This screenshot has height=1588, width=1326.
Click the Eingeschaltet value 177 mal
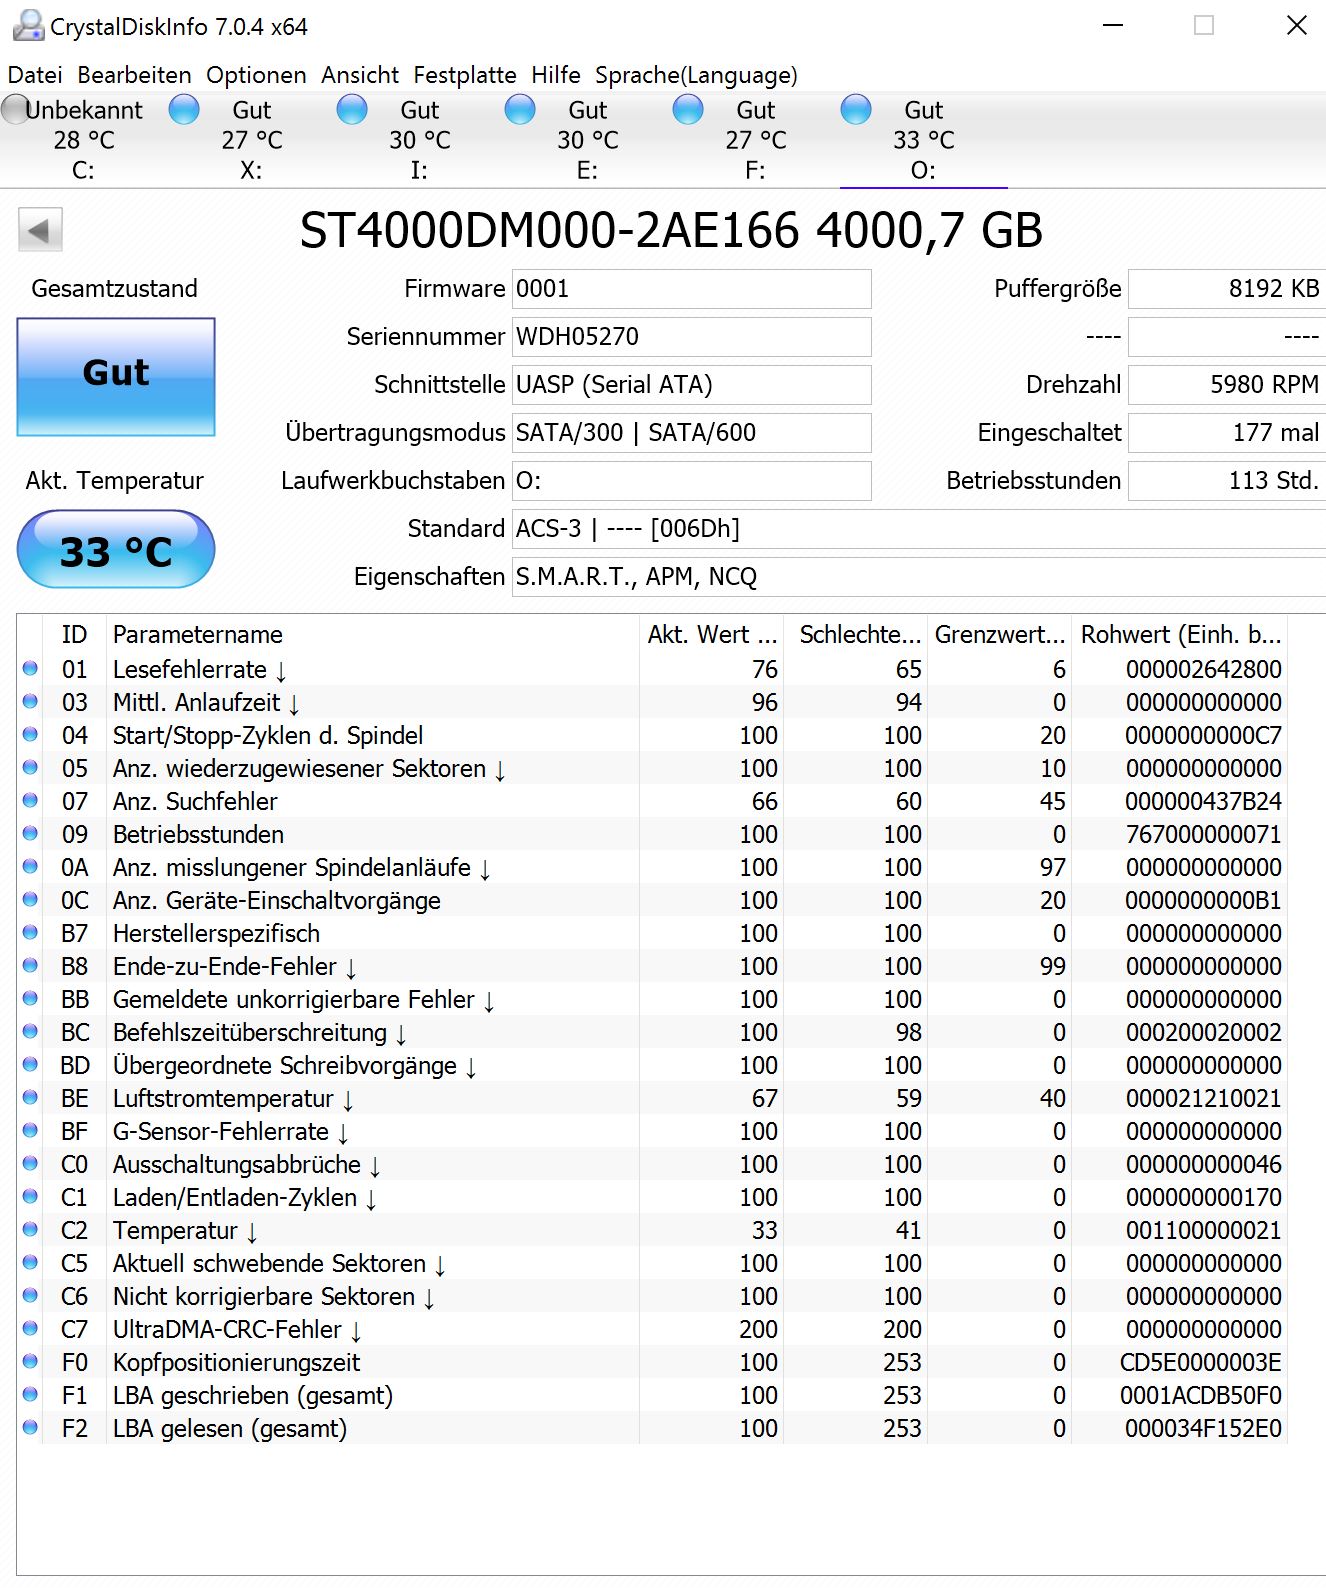tap(1226, 433)
